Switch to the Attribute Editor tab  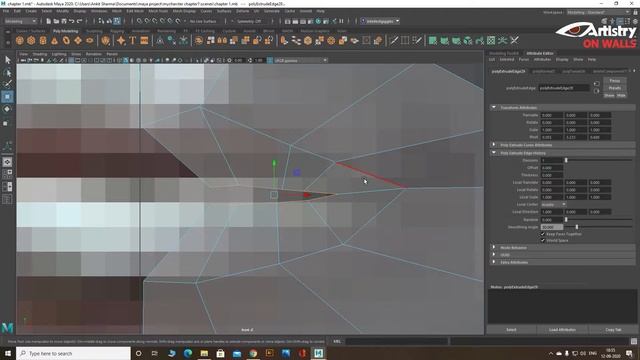click(540, 53)
